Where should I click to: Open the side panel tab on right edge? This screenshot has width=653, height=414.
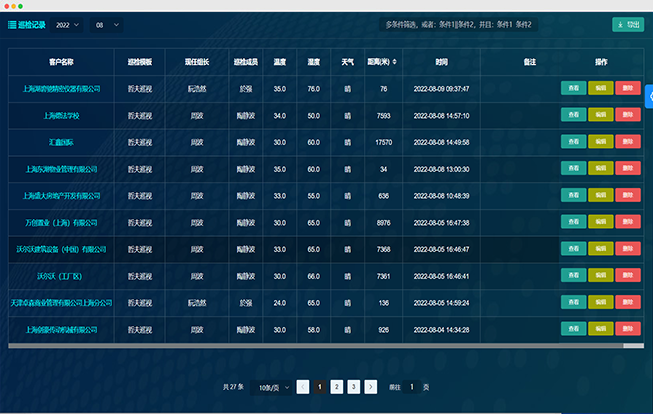(649, 96)
